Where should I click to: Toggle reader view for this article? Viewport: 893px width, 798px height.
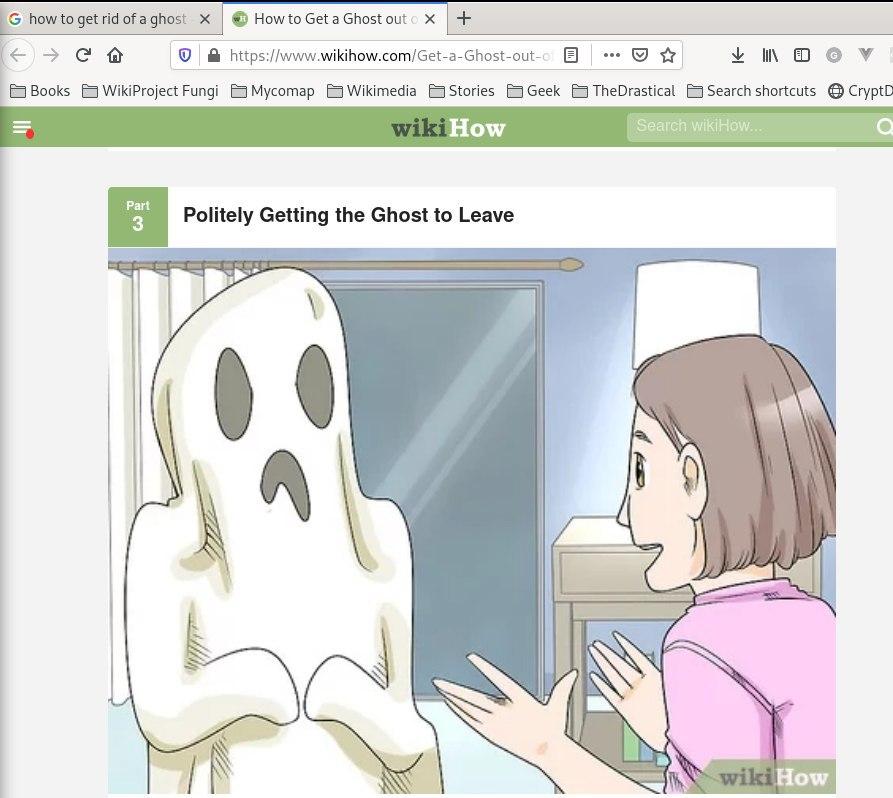(x=571, y=55)
